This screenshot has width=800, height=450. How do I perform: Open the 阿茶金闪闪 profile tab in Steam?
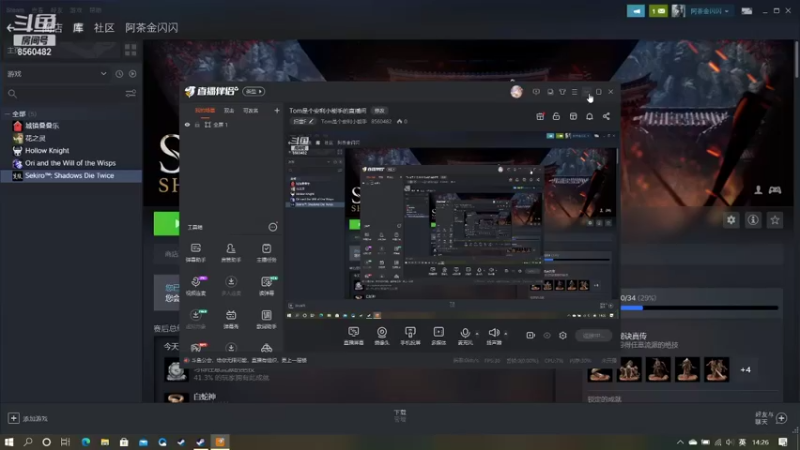click(x=152, y=28)
